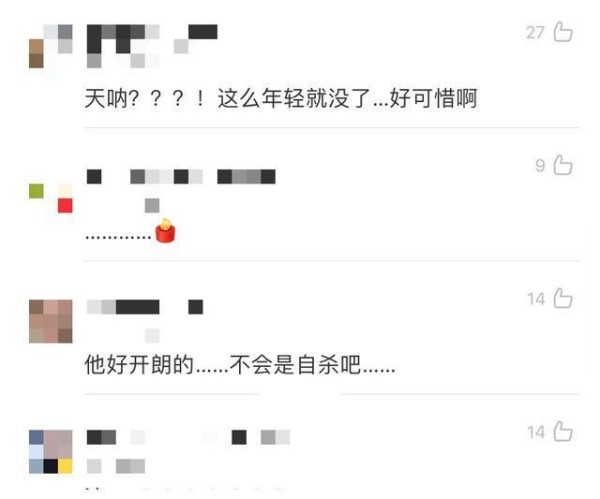The height and width of the screenshot is (499, 600).
Task: Open the blue and yellow pixelated avatar
Action: [x=51, y=452]
